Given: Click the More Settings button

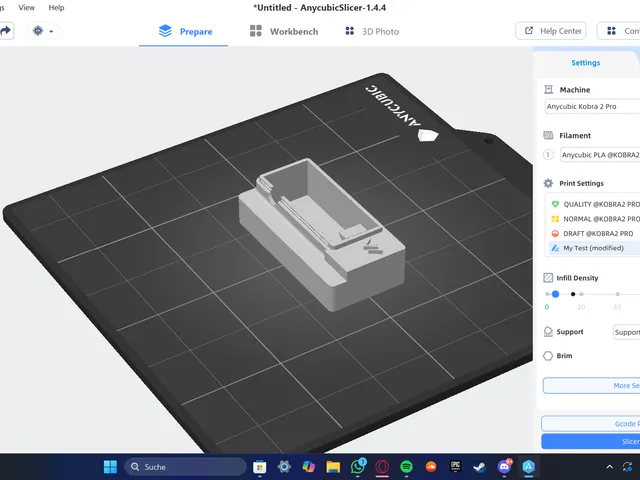Looking at the screenshot, I should [x=591, y=386].
